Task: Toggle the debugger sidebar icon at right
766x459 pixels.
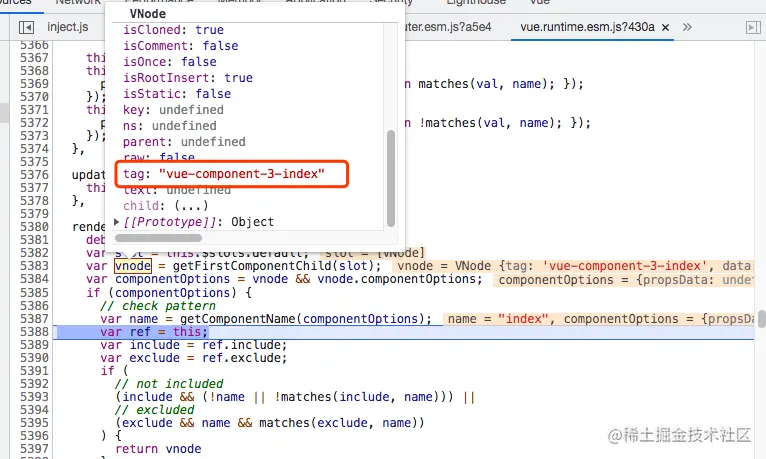Action: [x=753, y=27]
